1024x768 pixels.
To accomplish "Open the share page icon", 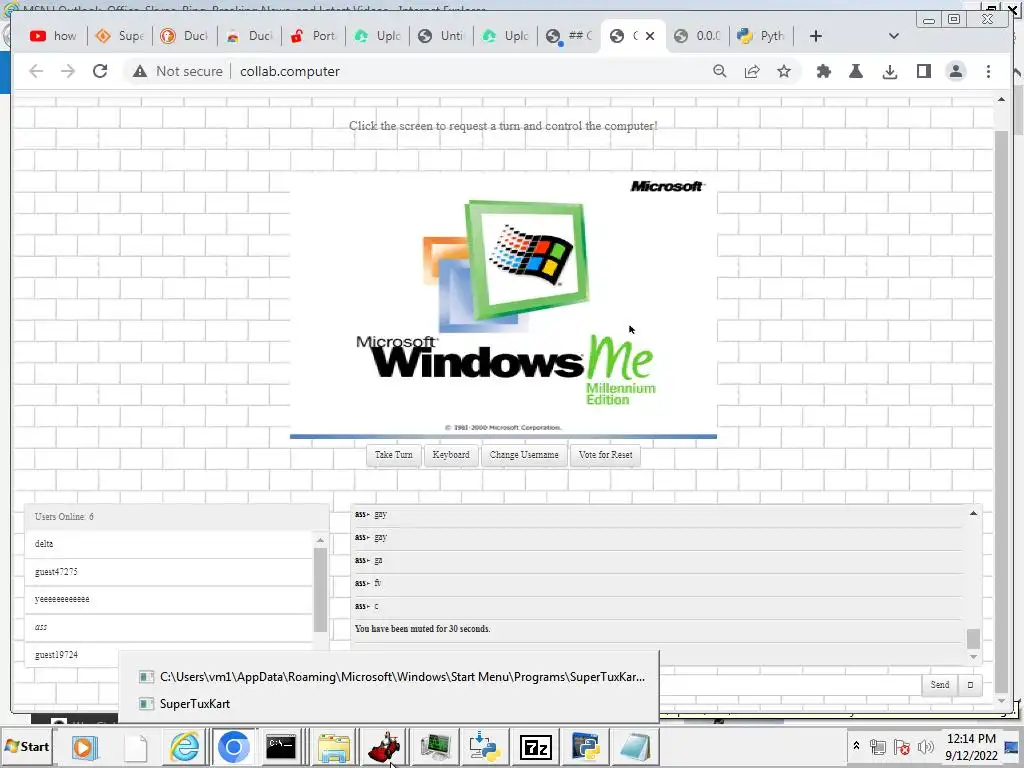I will tap(752, 71).
